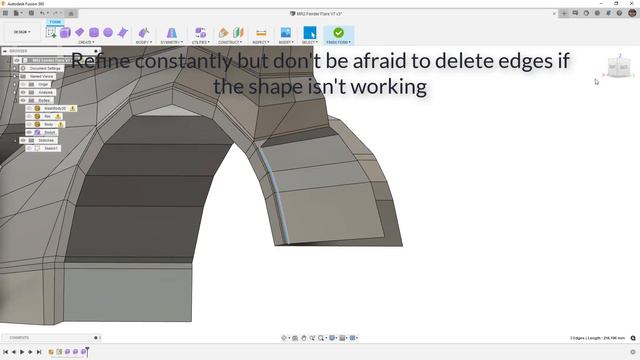Open the File menu dropdown
Screen dimensions: 640x360
point(17,13)
